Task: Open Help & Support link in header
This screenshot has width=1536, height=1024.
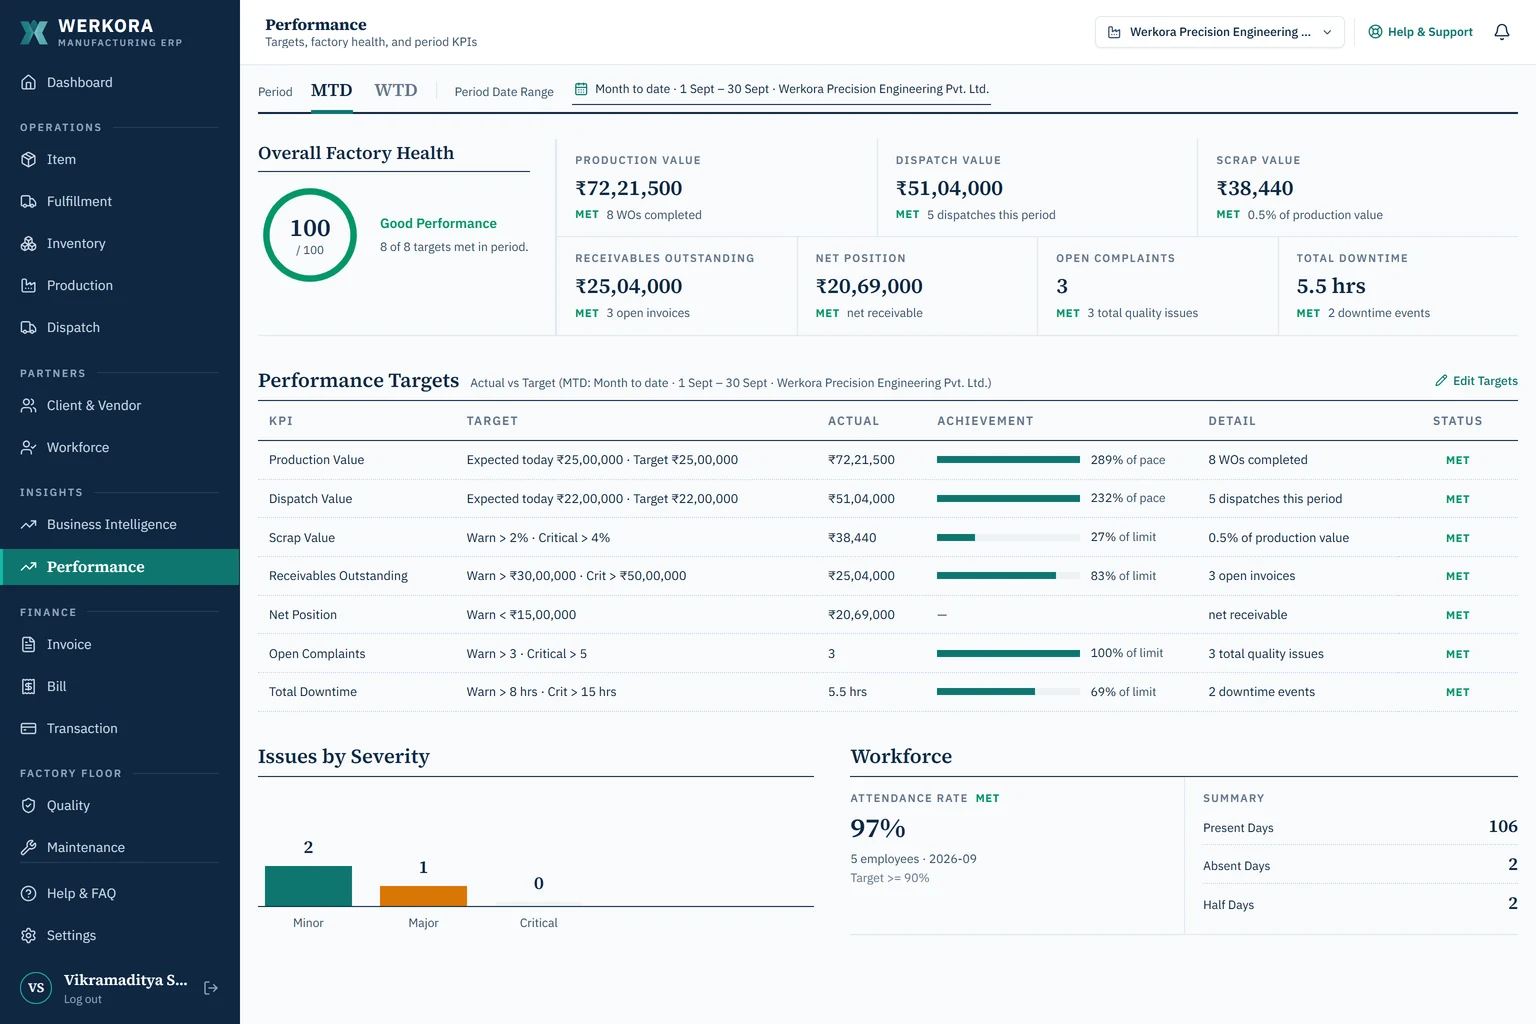Action: (1420, 32)
